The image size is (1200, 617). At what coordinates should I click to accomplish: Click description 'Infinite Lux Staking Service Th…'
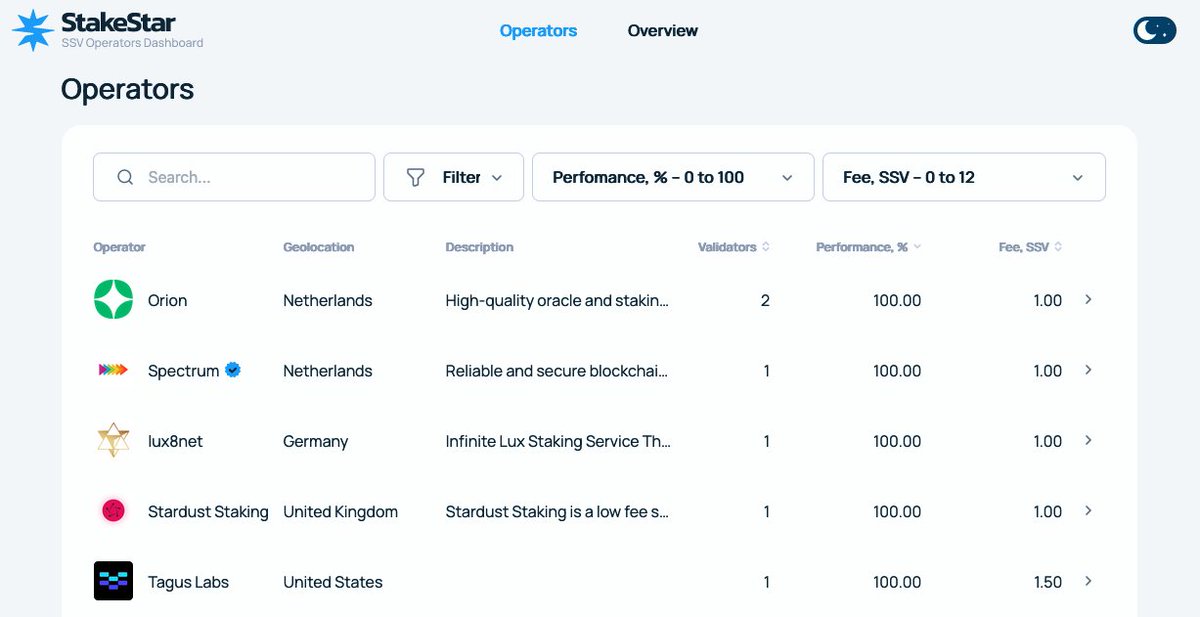click(x=558, y=441)
